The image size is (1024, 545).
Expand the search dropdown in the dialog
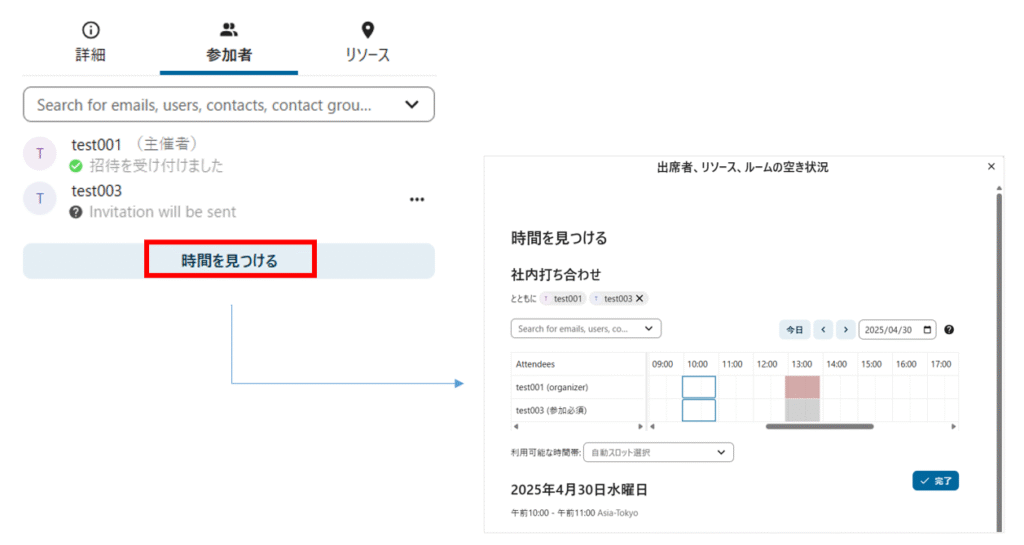(x=648, y=328)
